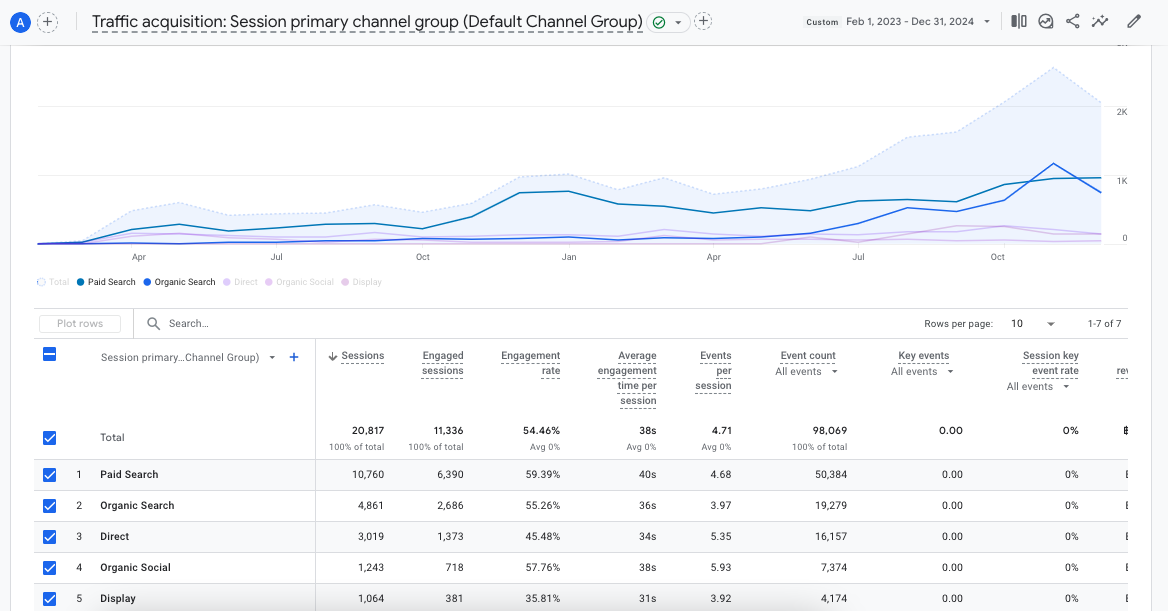Open the compare view columns icon

pyautogui.click(x=1018, y=21)
